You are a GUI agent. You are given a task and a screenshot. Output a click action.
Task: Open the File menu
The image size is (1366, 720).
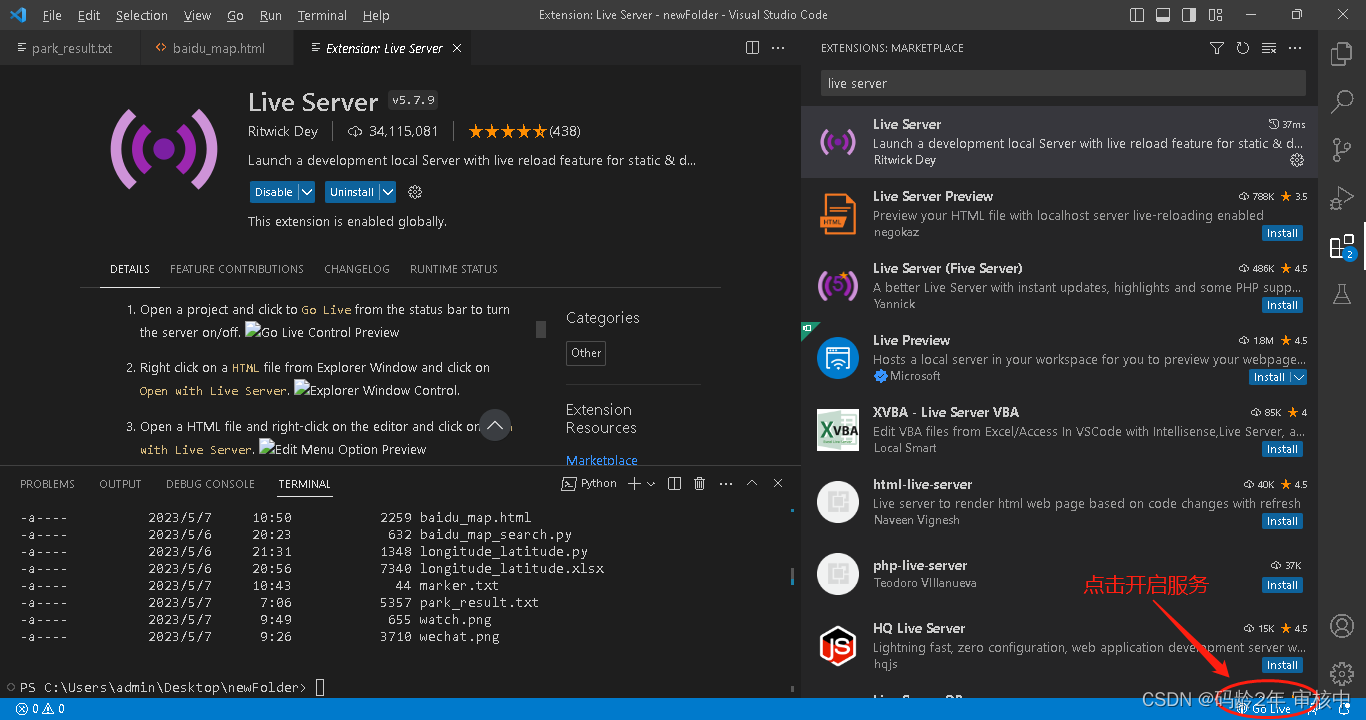point(52,15)
